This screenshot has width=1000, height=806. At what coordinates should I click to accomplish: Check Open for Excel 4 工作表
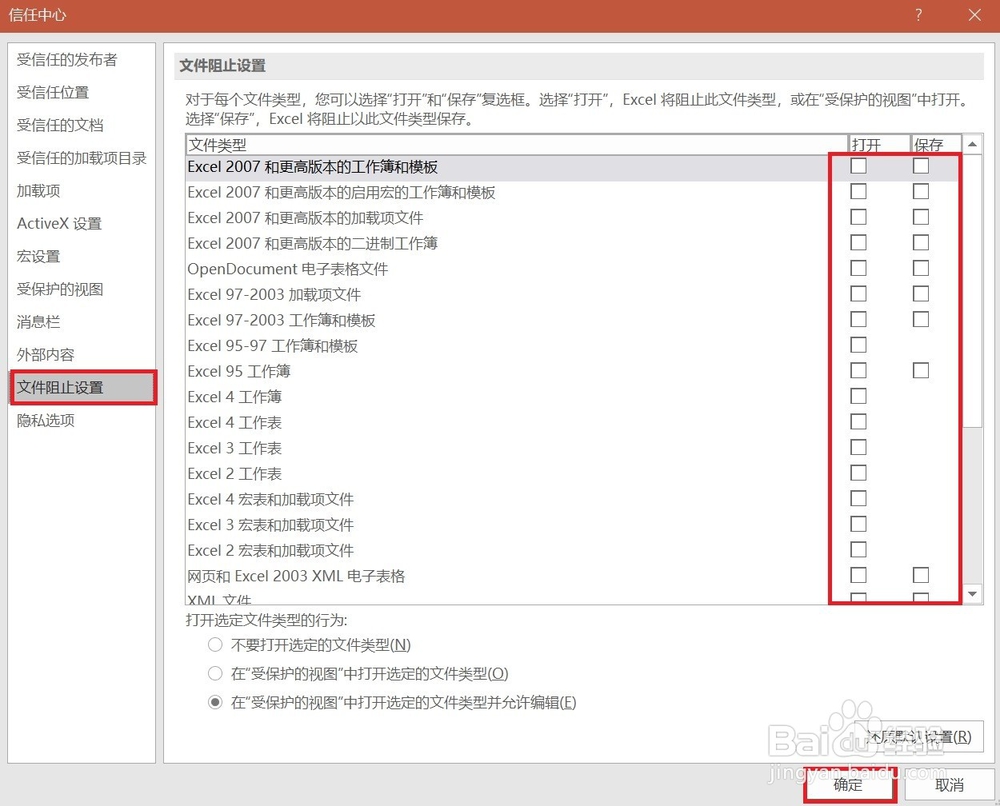[858, 421]
